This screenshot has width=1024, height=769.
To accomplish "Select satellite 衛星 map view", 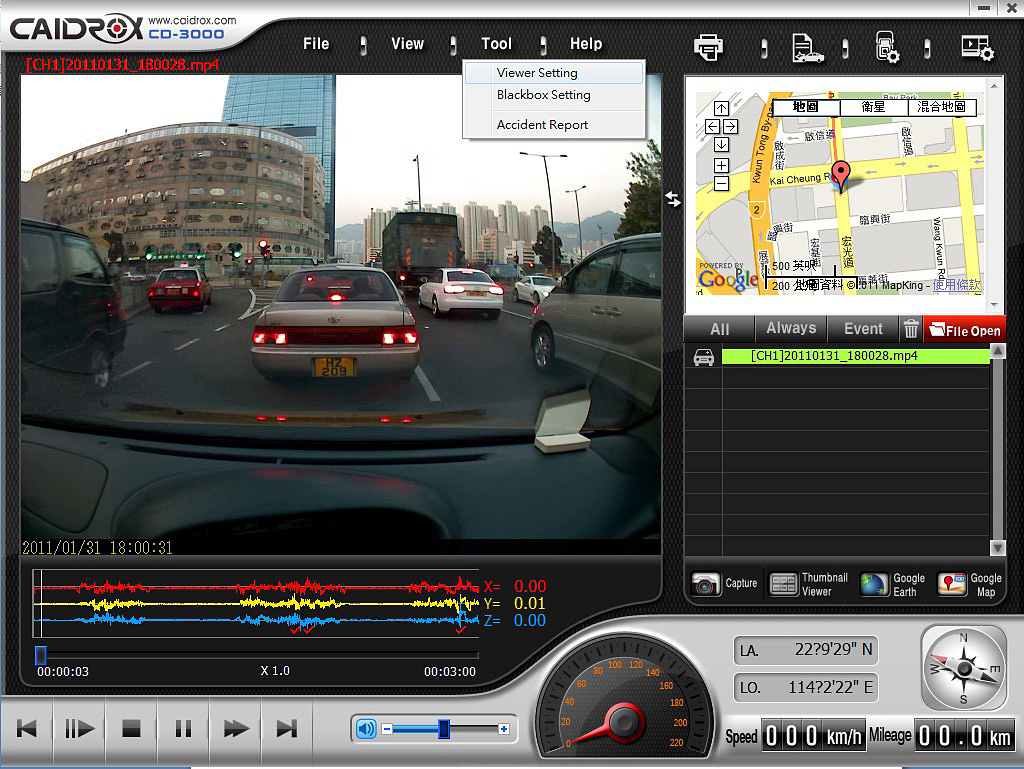I will (874, 107).
